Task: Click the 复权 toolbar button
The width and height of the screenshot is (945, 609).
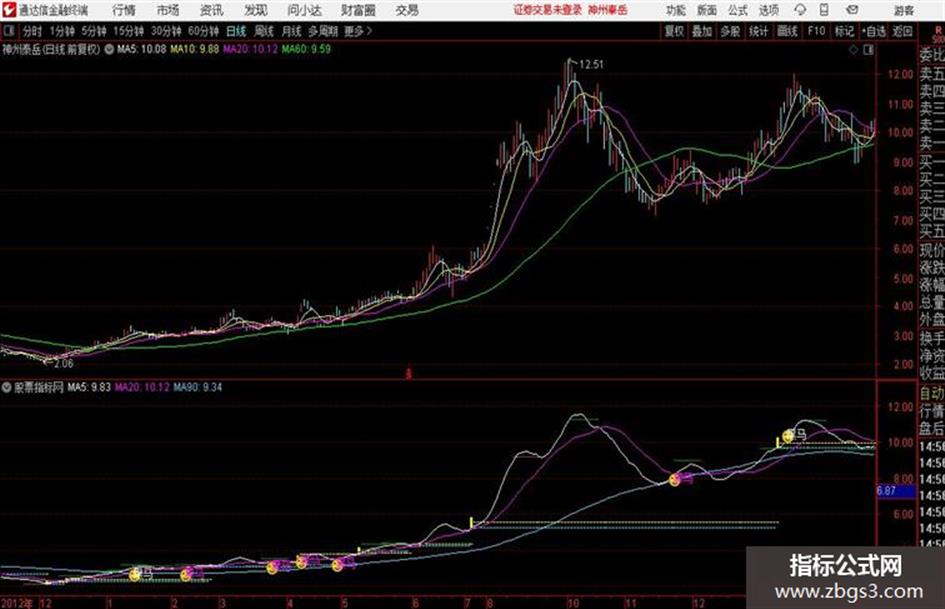Action: [674, 31]
